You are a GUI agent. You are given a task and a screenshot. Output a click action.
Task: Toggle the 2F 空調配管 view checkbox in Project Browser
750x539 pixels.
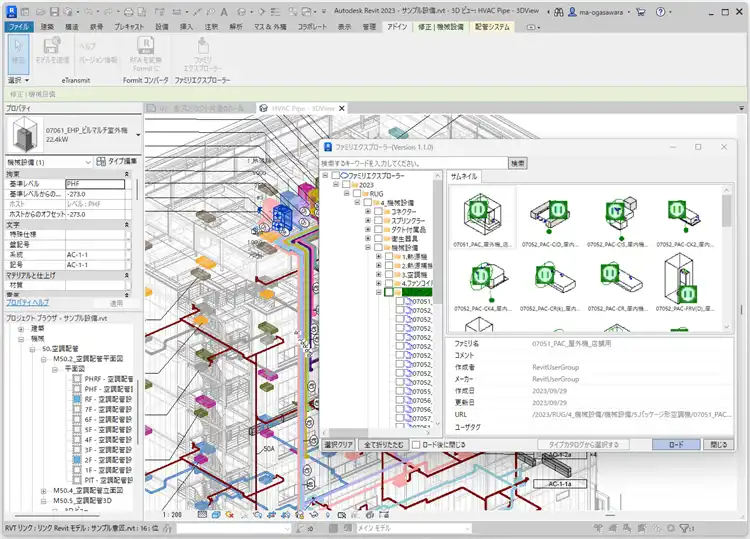(x=77, y=460)
